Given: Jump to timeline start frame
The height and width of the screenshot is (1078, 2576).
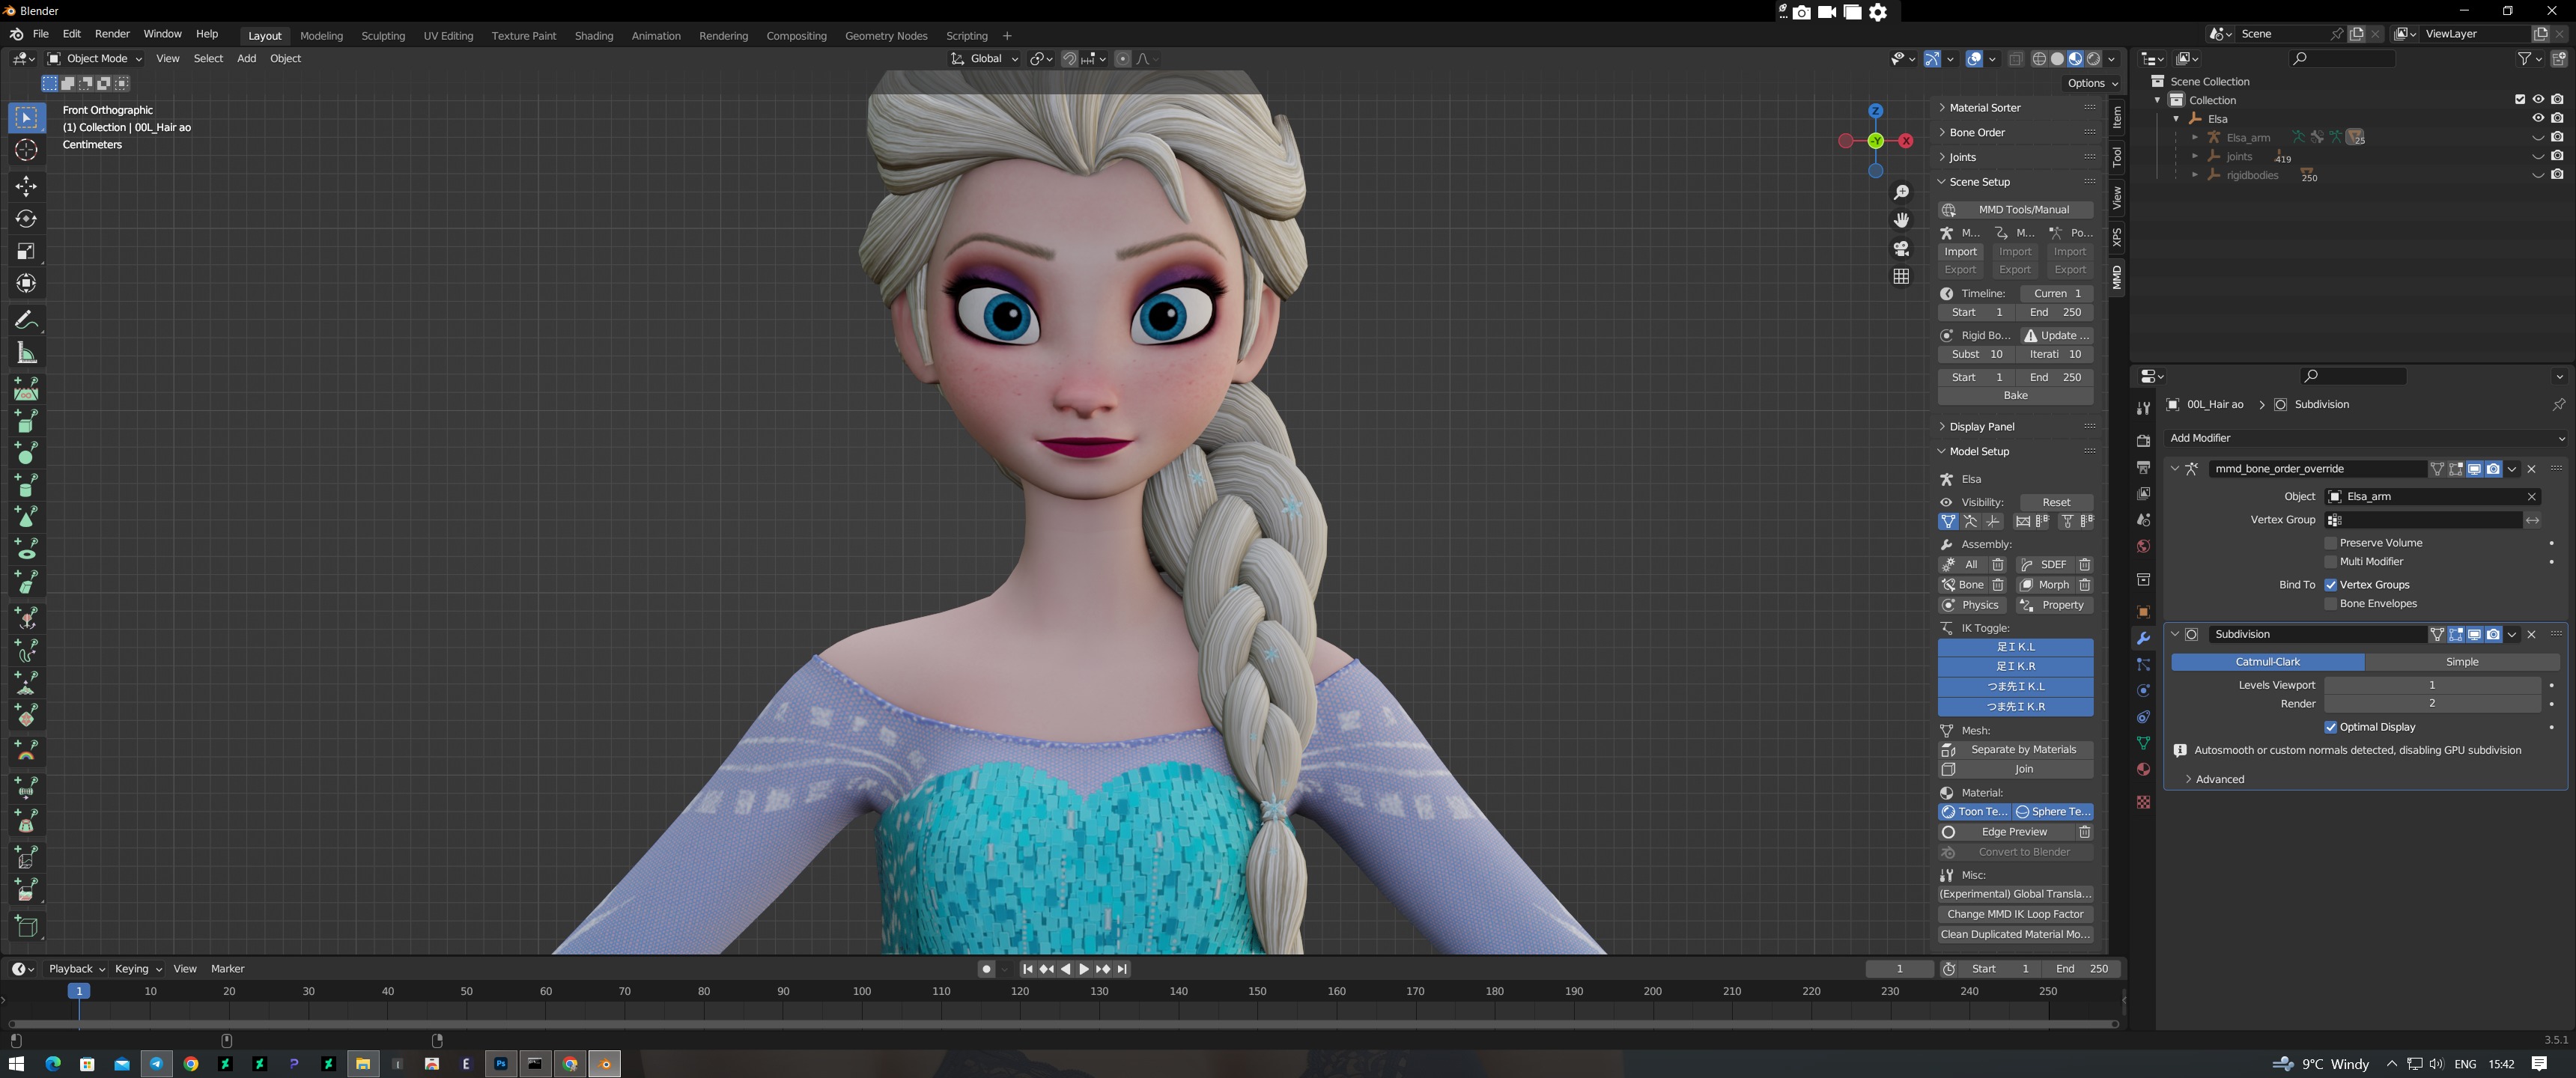Looking at the screenshot, I should [x=1027, y=969].
